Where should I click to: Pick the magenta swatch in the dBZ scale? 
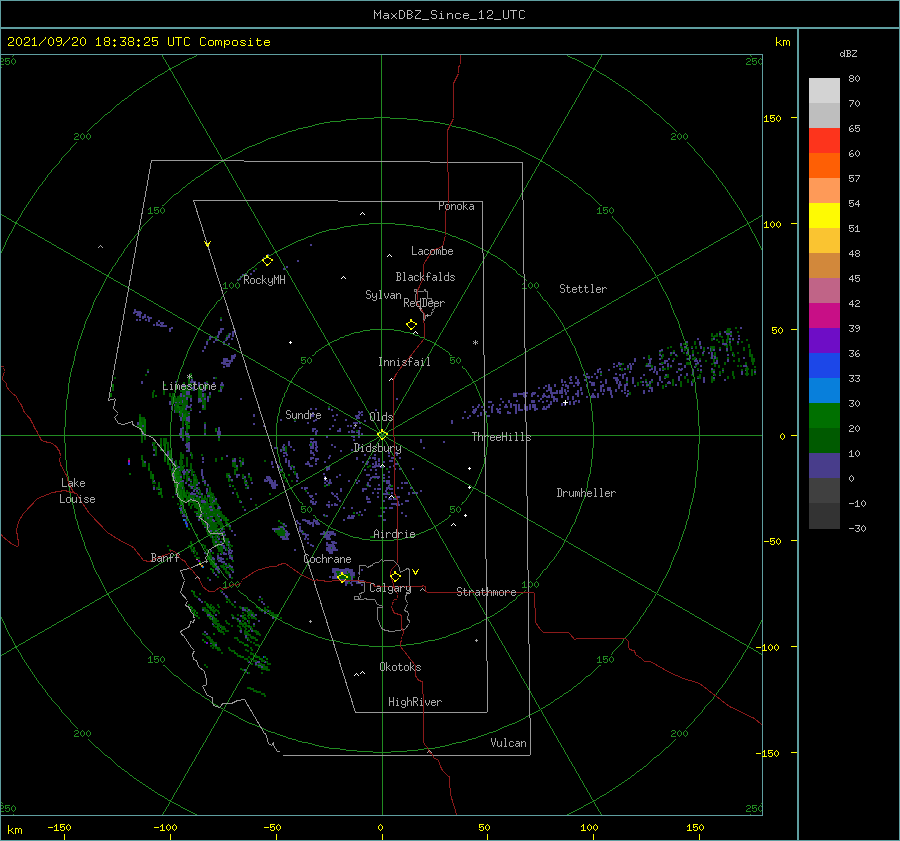824,316
